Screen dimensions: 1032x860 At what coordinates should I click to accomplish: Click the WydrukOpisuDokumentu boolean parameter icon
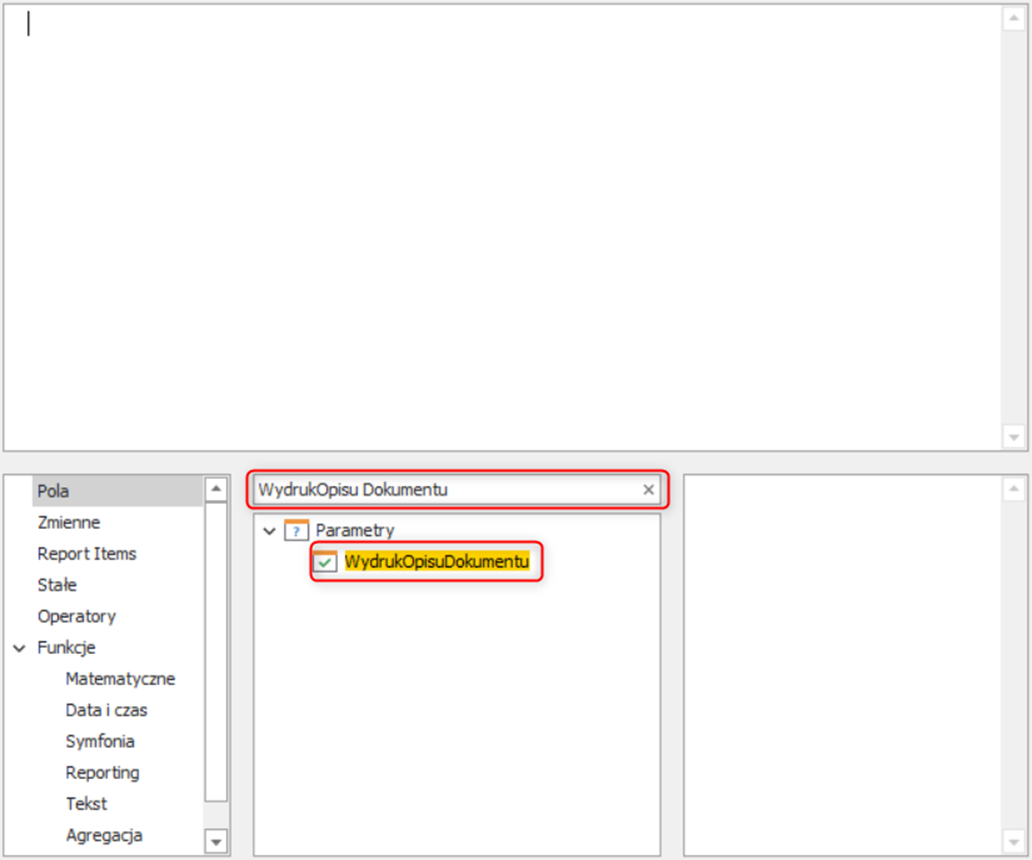pos(325,562)
